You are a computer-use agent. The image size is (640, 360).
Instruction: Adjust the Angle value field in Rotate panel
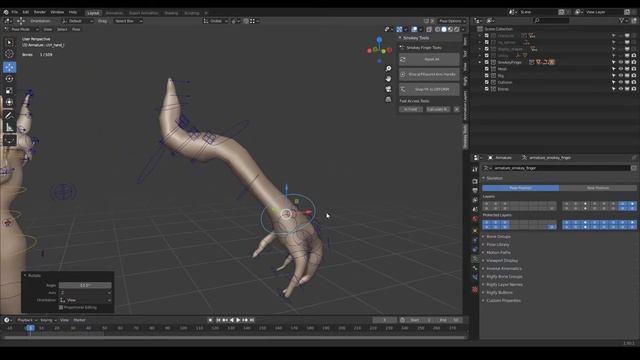tap(85, 285)
